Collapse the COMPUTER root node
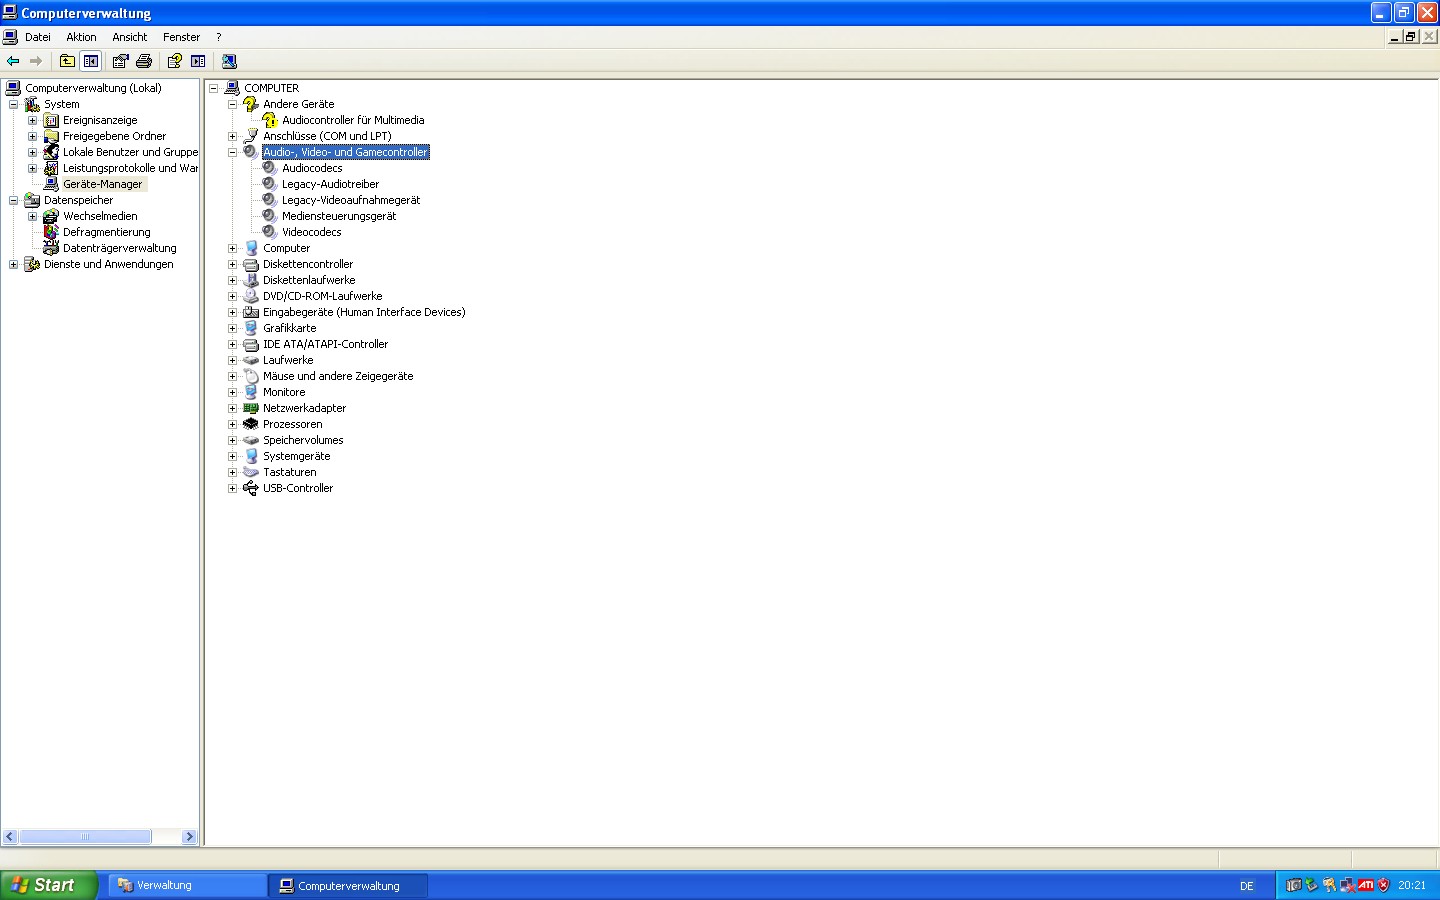This screenshot has width=1440, height=900. pos(213,88)
